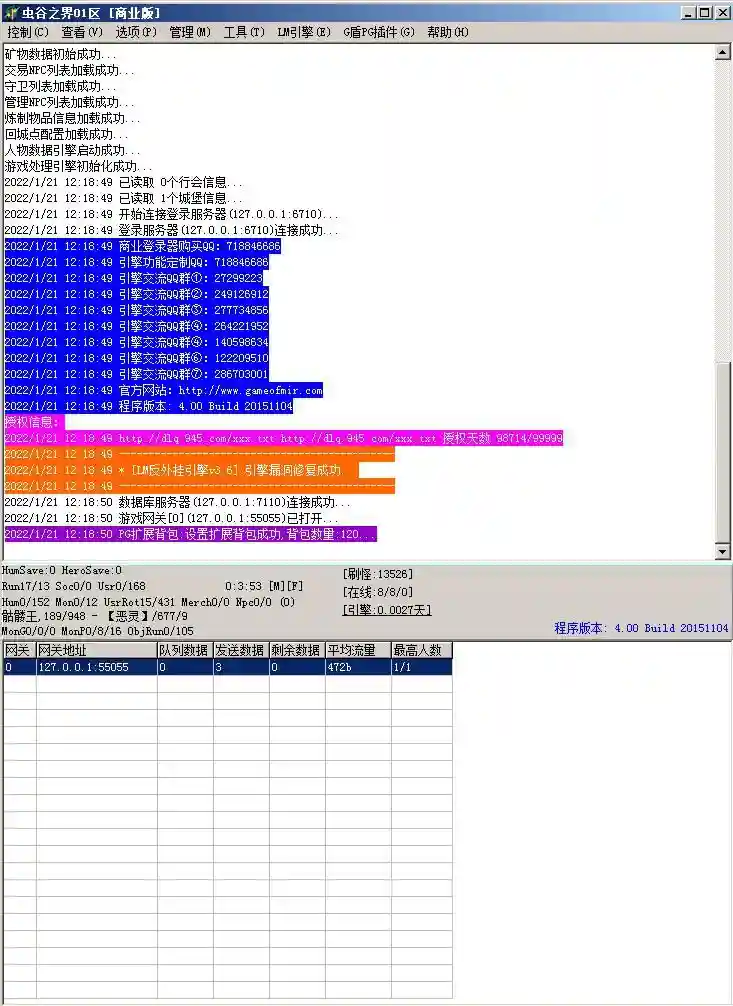Click orange line LM反外挂引擎 引擎漏洞修复成功
Screen dimensions: 733x1006
click(x=182, y=470)
